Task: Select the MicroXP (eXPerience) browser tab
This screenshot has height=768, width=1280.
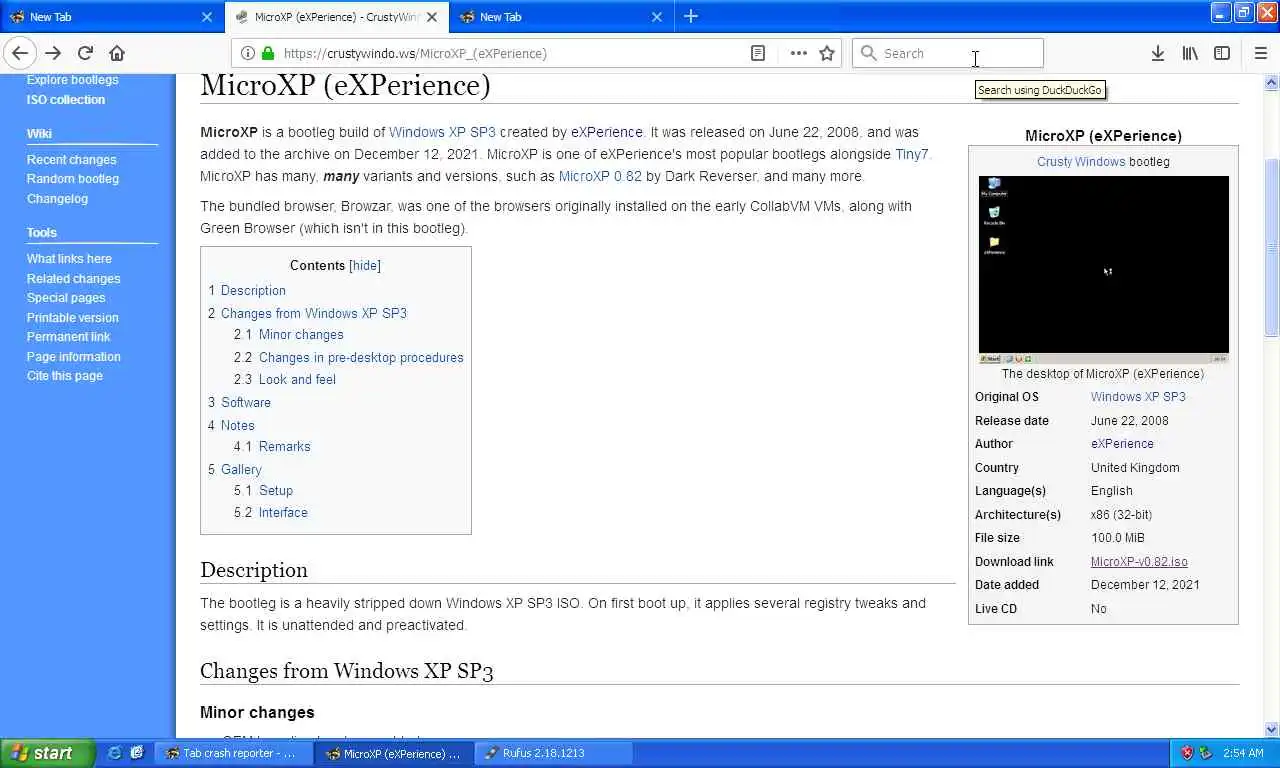Action: point(337,17)
